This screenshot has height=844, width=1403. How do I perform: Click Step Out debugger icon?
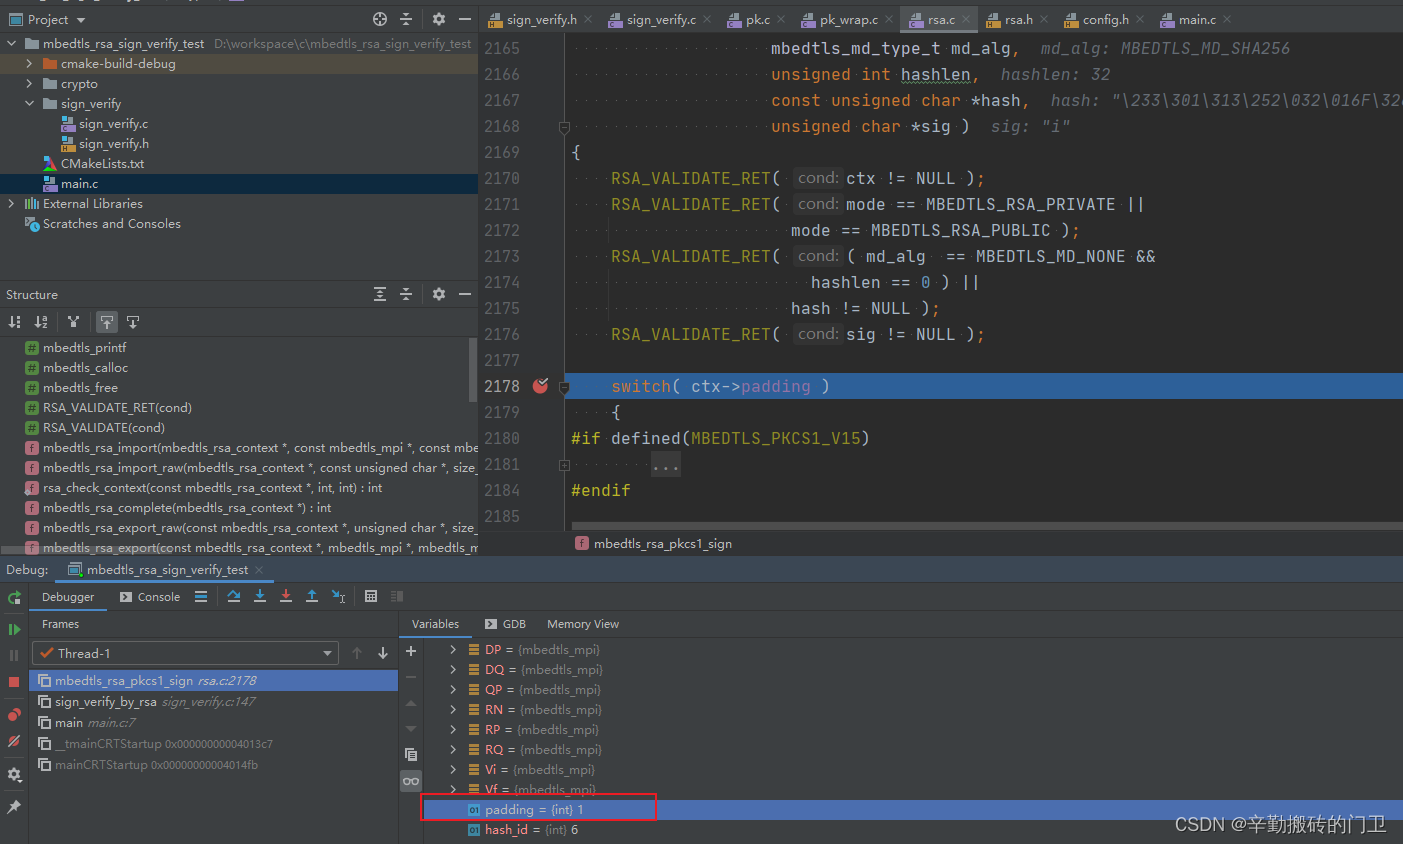pos(312,596)
